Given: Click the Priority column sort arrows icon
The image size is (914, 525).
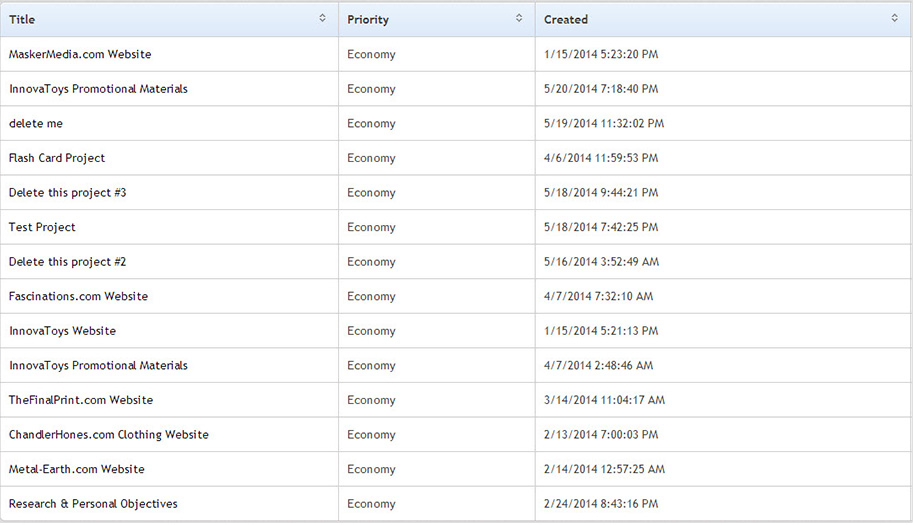Looking at the screenshot, I should [519, 18].
